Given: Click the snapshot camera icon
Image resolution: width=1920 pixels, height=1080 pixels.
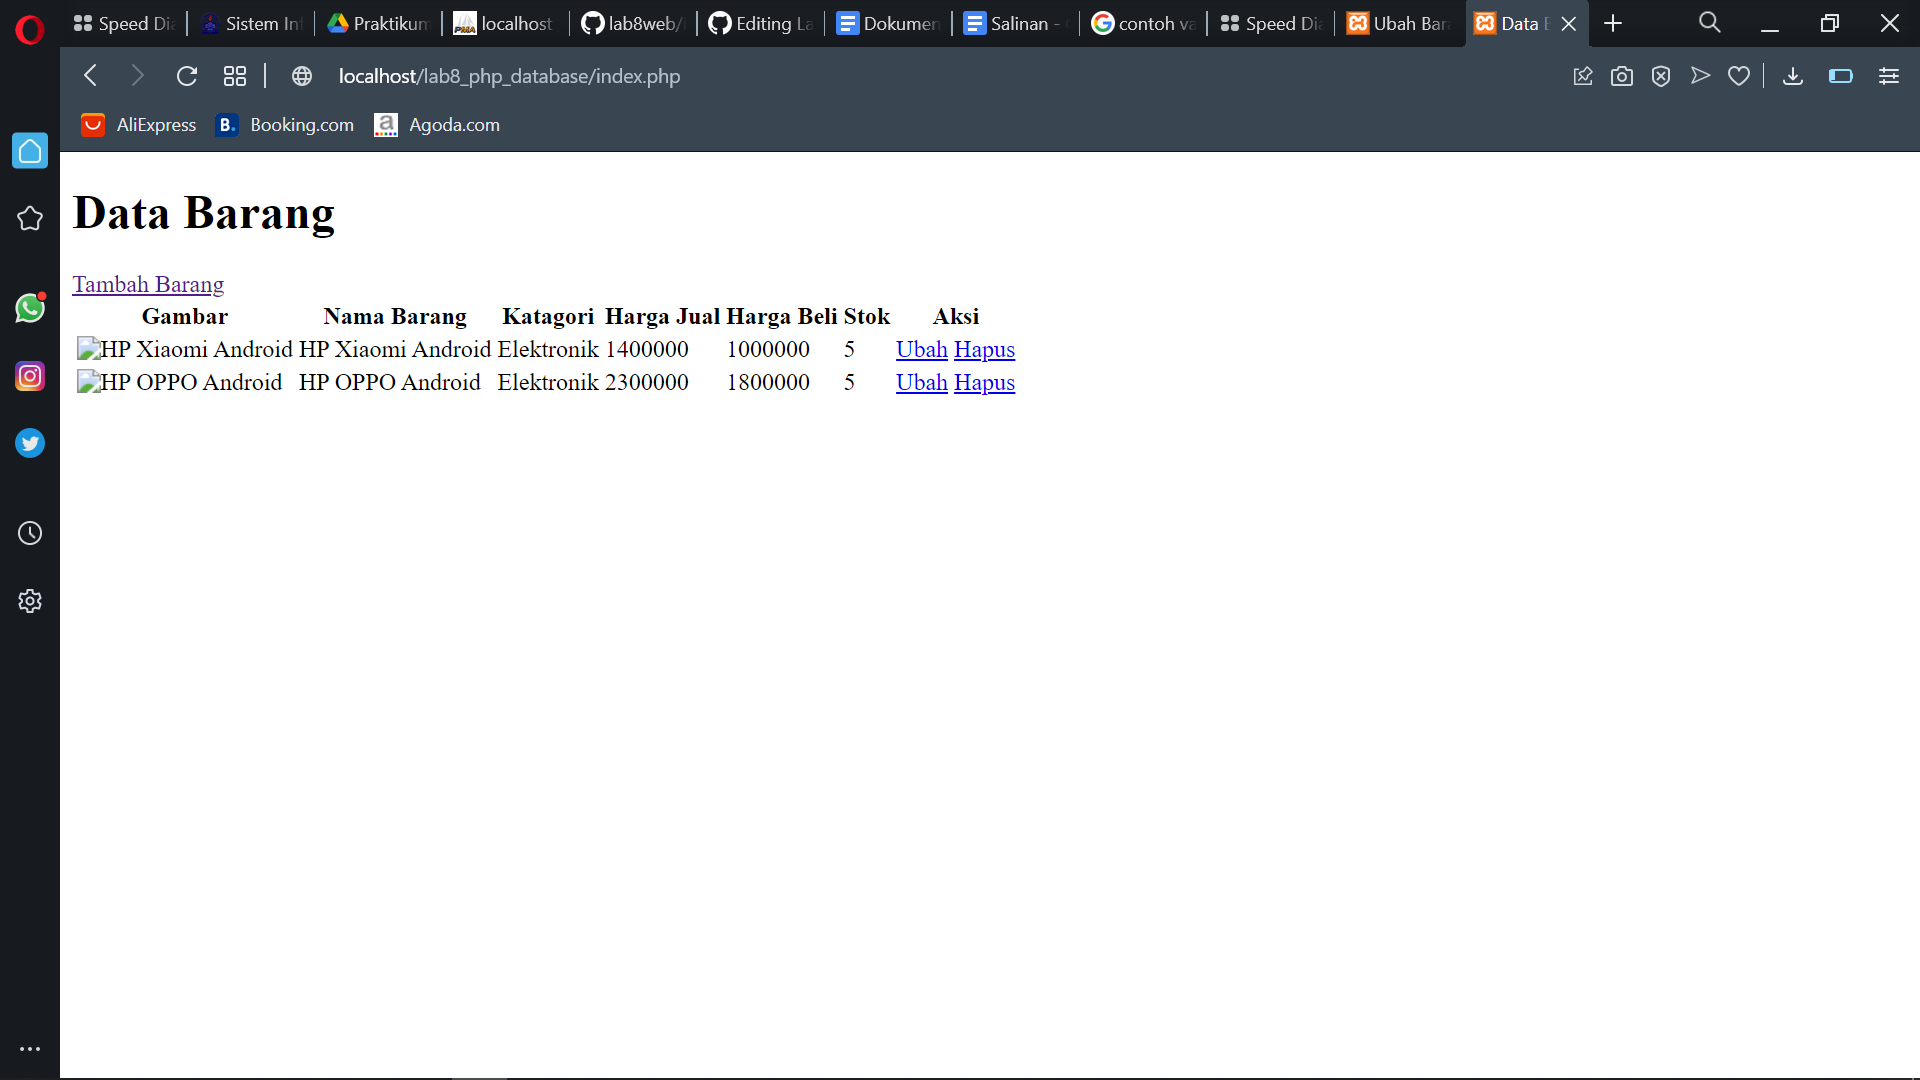Looking at the screenshot, I should click(1622, 76).
